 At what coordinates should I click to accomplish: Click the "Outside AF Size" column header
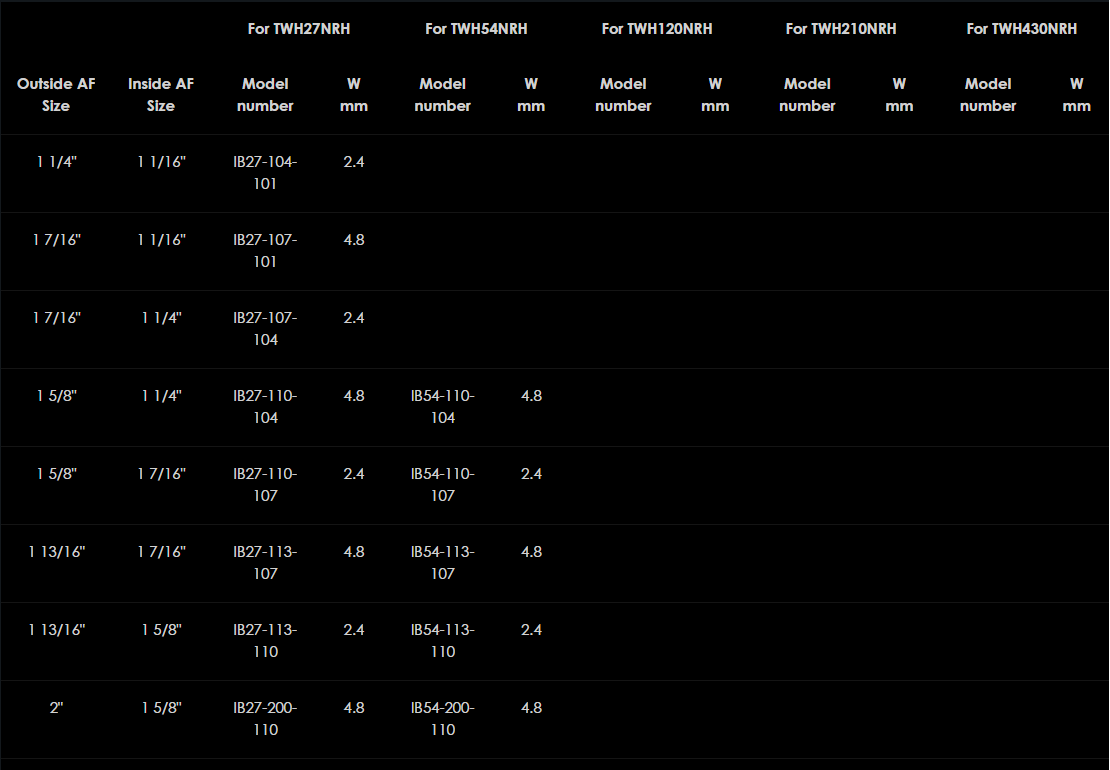point(56,95)
